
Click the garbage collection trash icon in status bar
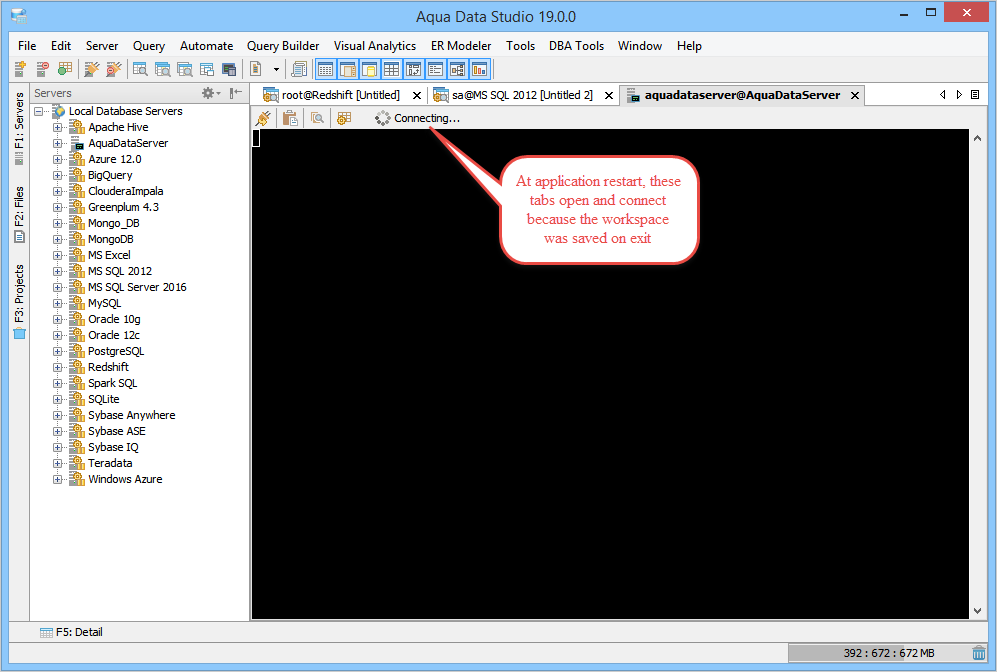(979, 653)
